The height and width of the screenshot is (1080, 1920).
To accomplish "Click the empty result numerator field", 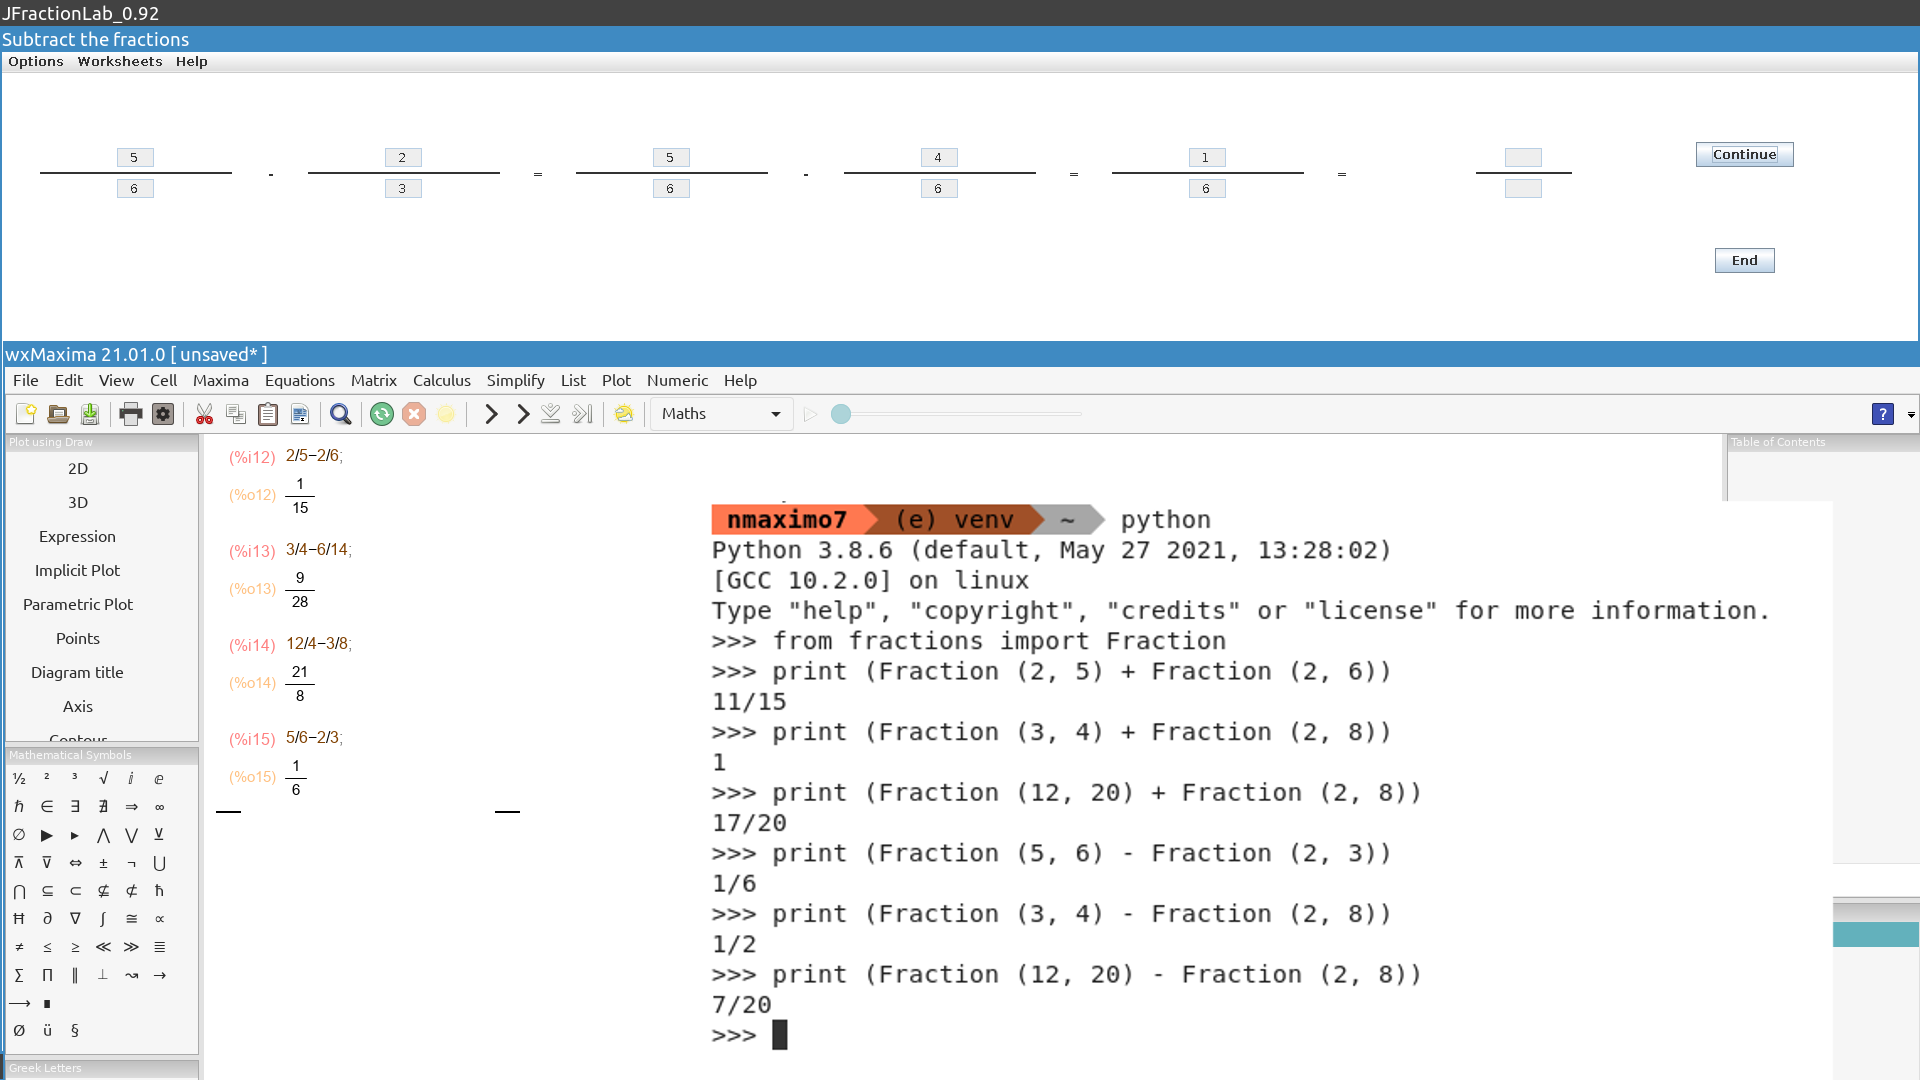I will click(x=1523, y=158).
